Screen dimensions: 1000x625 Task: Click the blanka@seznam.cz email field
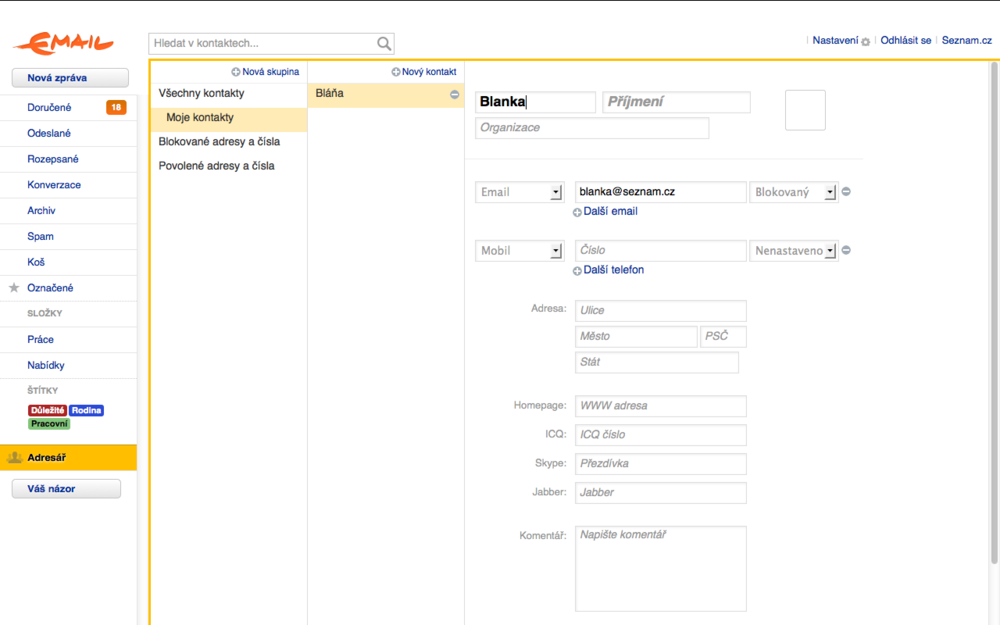pyautogui.click(x=661, y=192)
